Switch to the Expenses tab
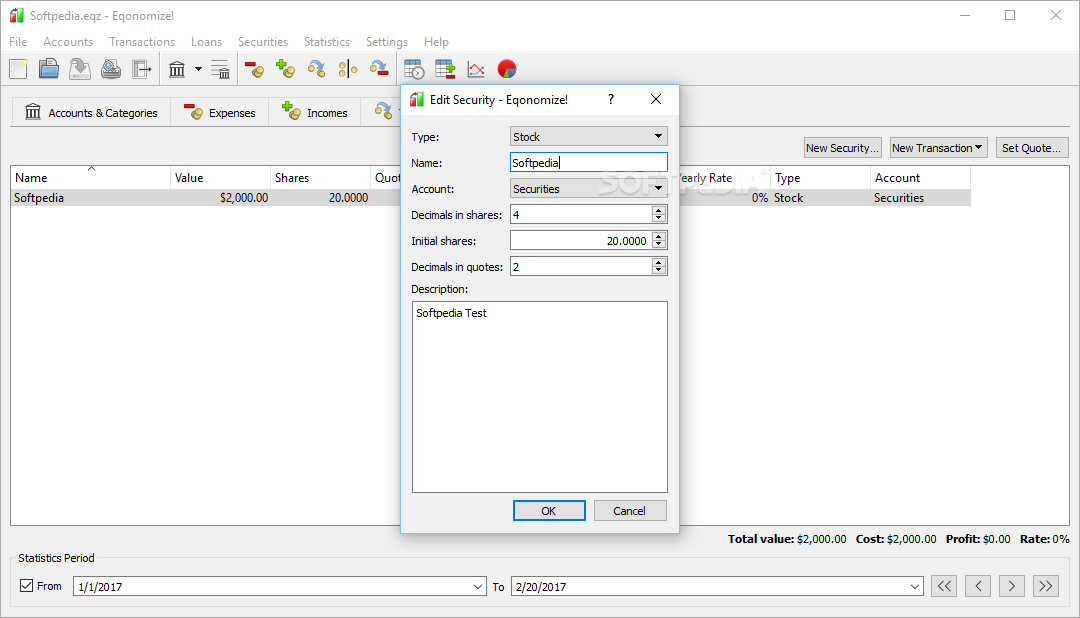 (x=220, y=112)
